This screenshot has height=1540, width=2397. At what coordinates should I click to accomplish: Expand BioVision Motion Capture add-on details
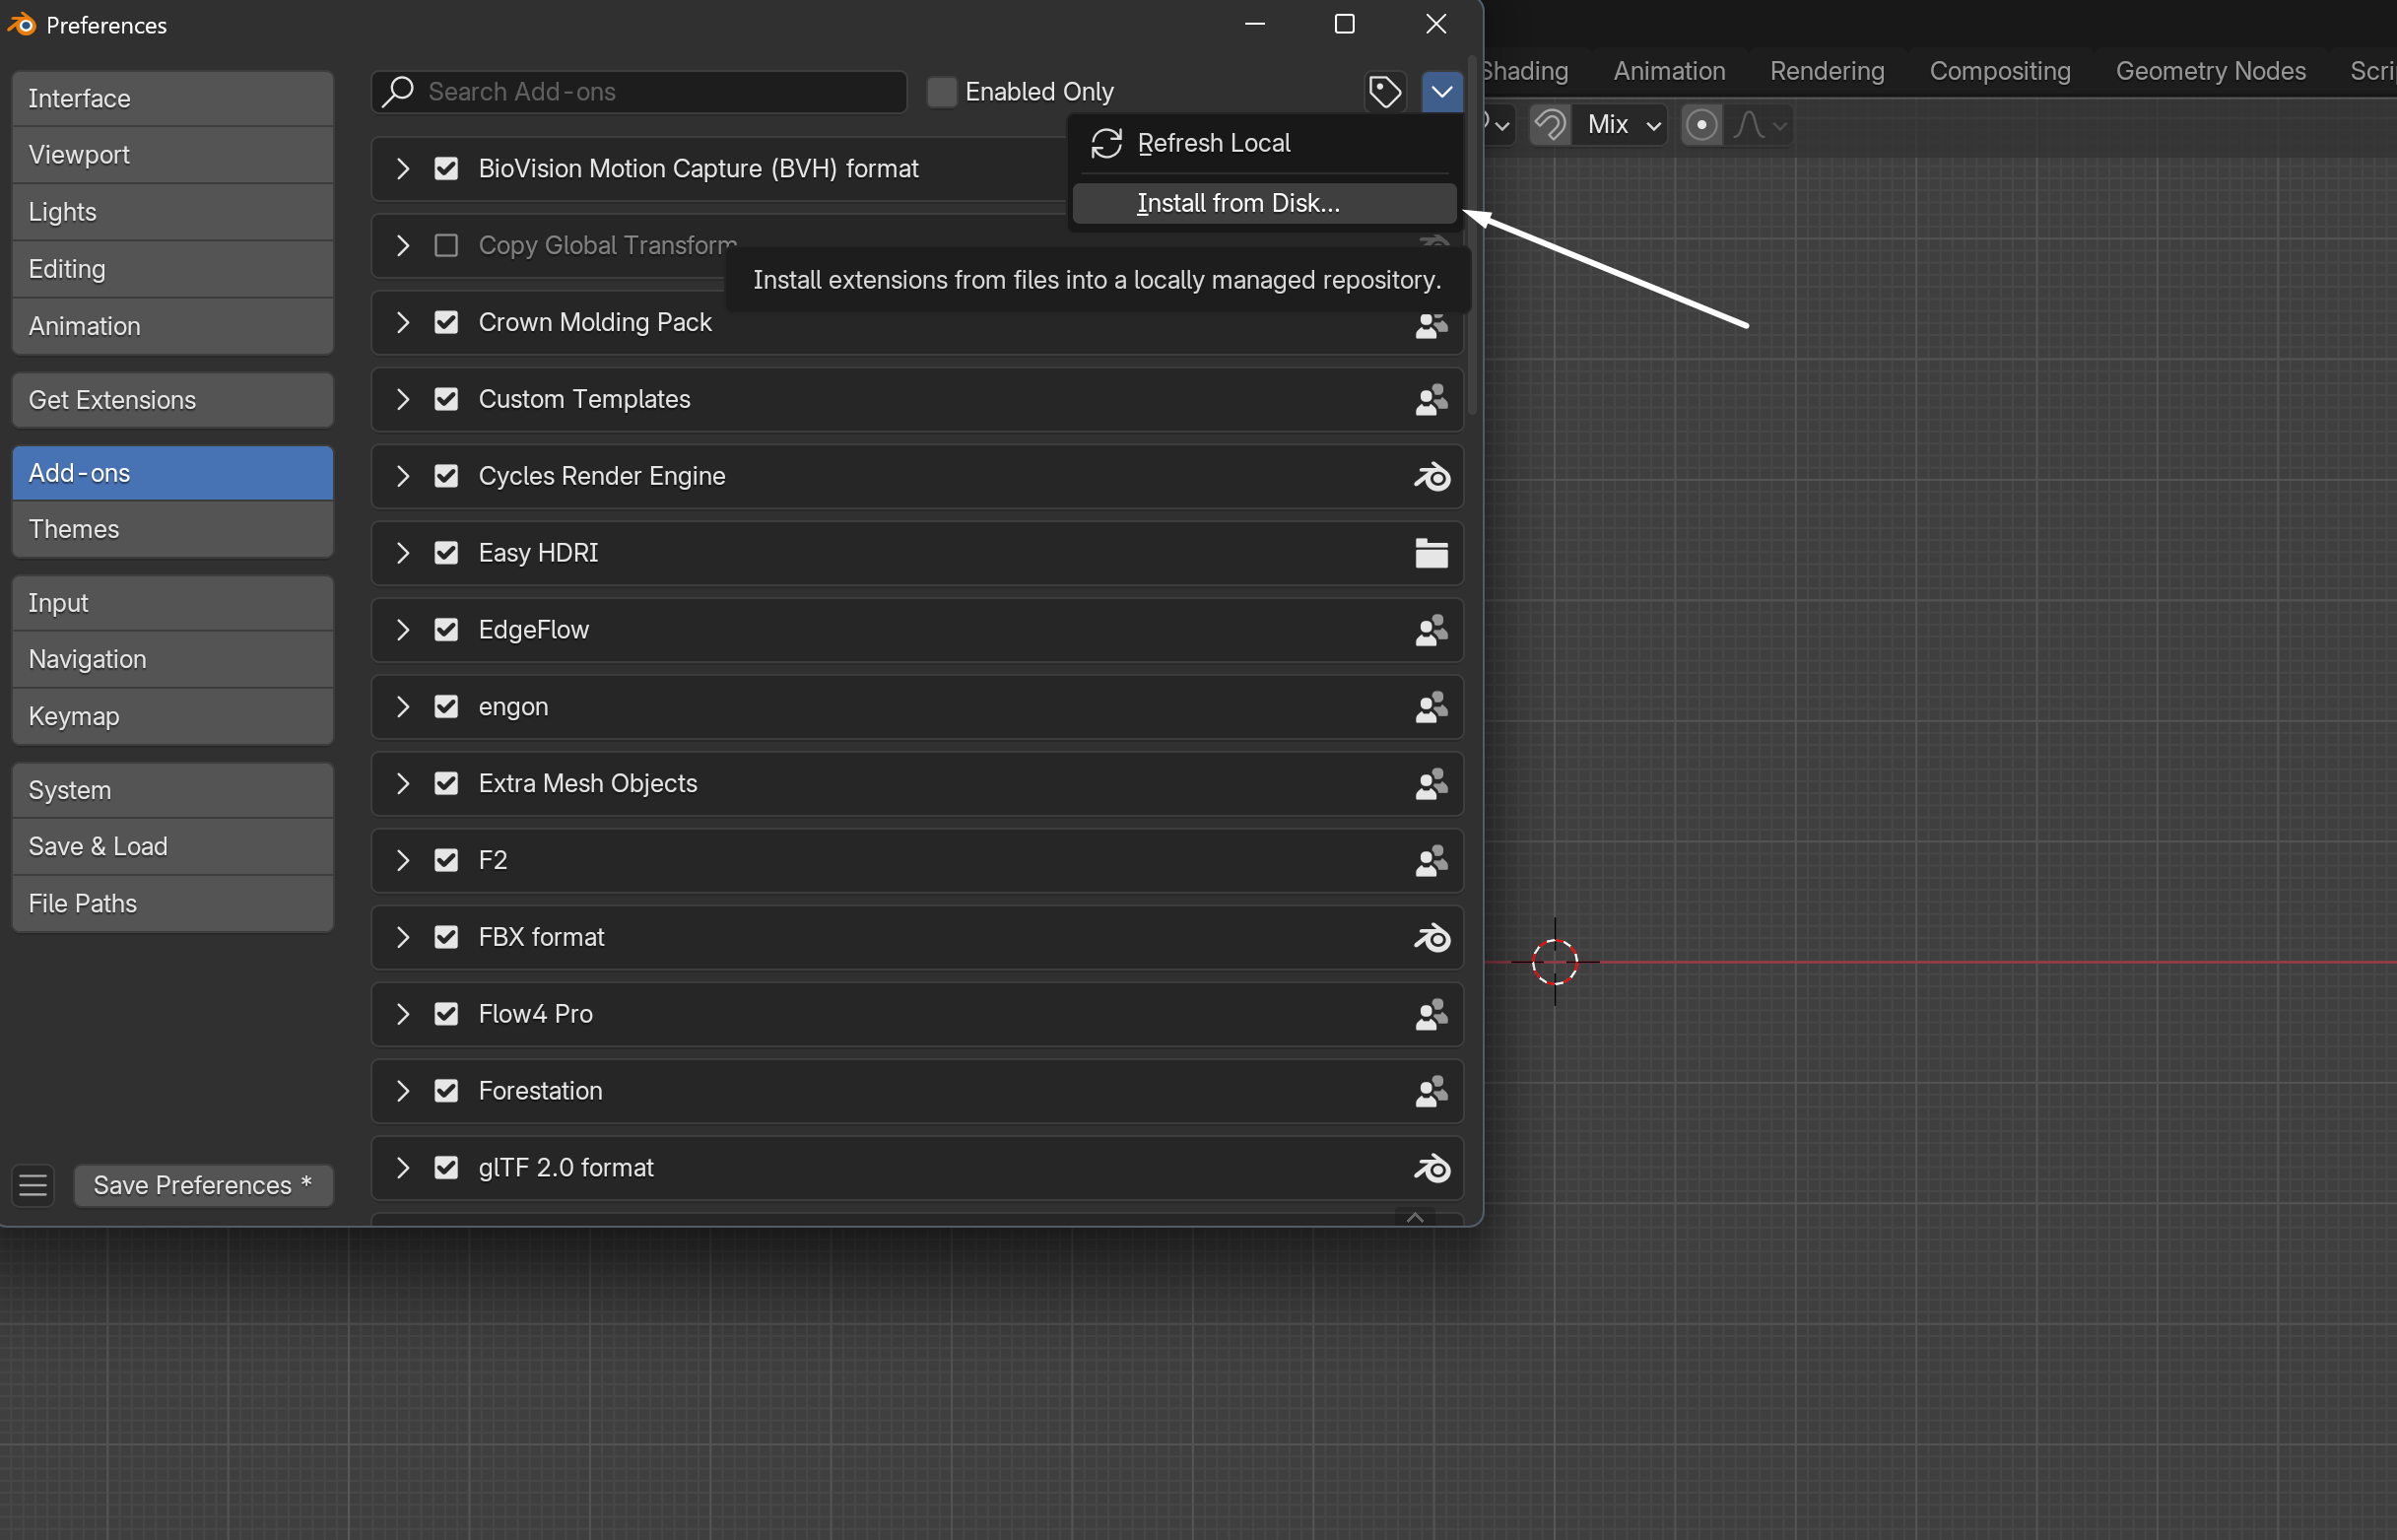(402, 169)
